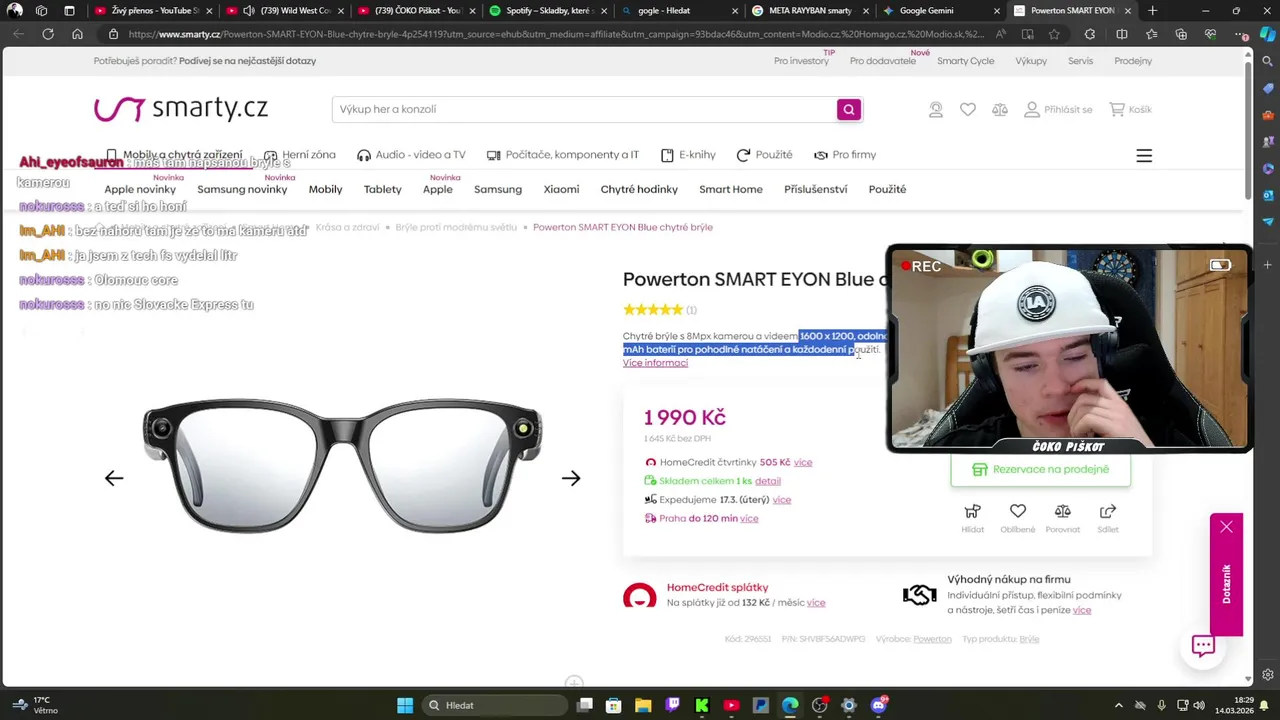Open a new browser tab
Screen dimensions: 1280x720
point(1152,11)
